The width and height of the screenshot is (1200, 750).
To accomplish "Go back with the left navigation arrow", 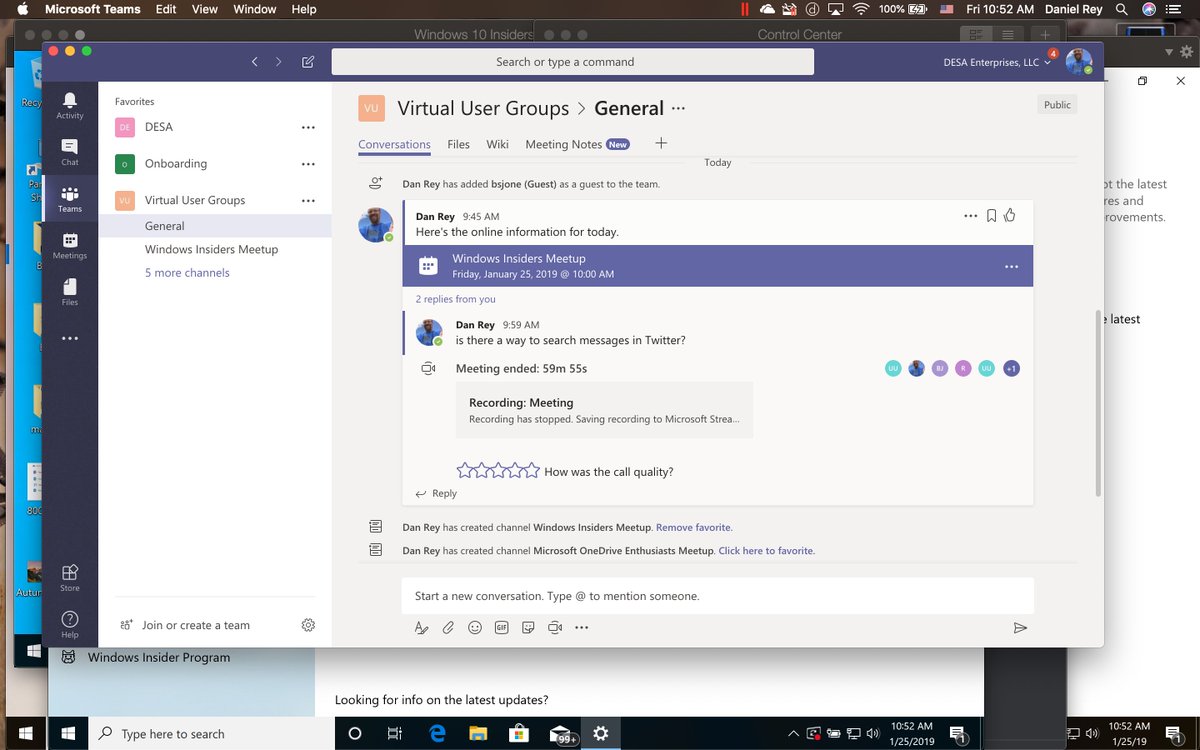I will pyautogui.click(x=255, y=62).
